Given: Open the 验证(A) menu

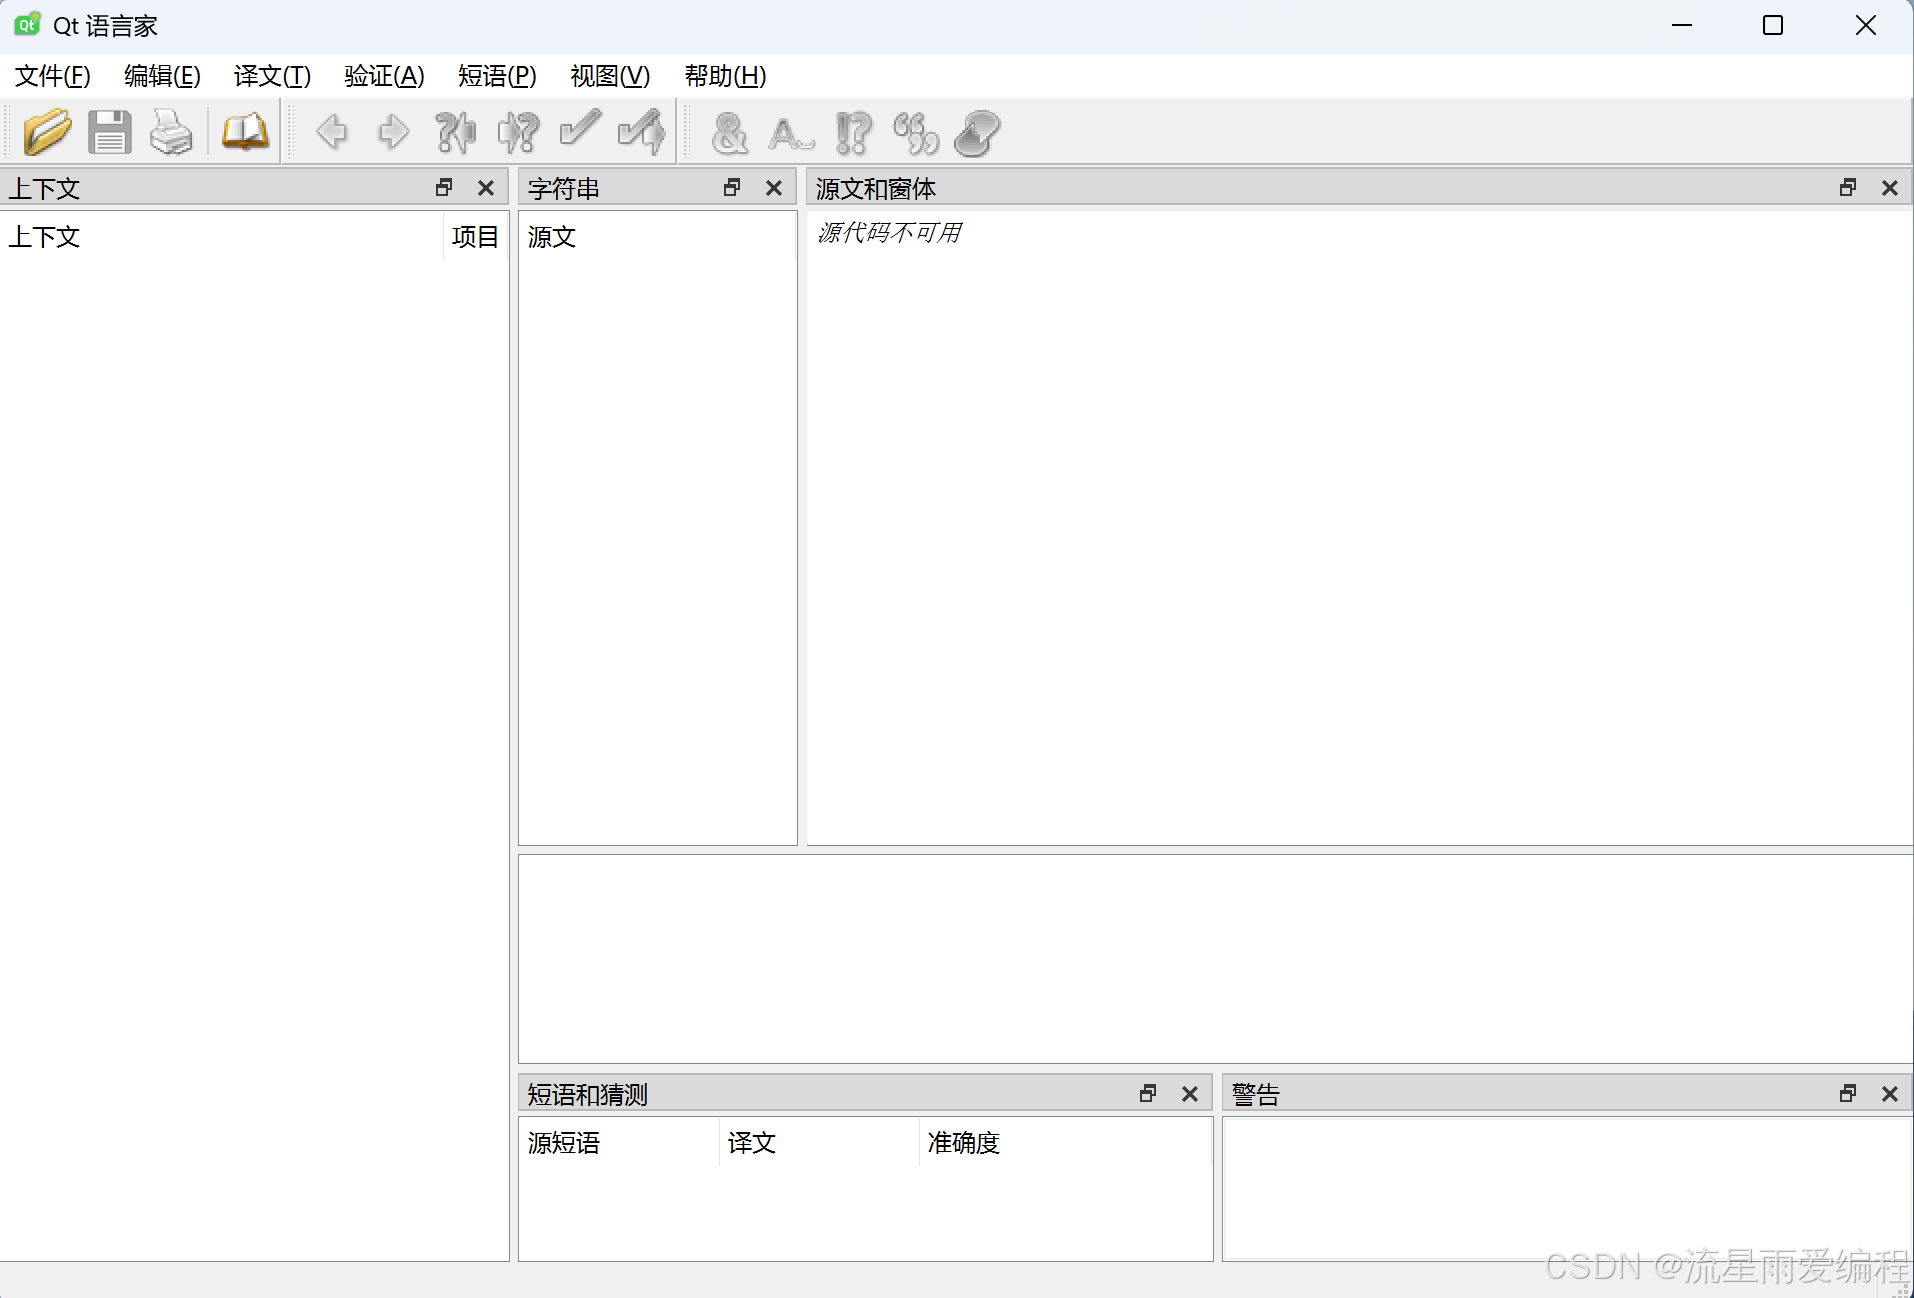Looking at the screenshot, I should click(x=384, y=76).
